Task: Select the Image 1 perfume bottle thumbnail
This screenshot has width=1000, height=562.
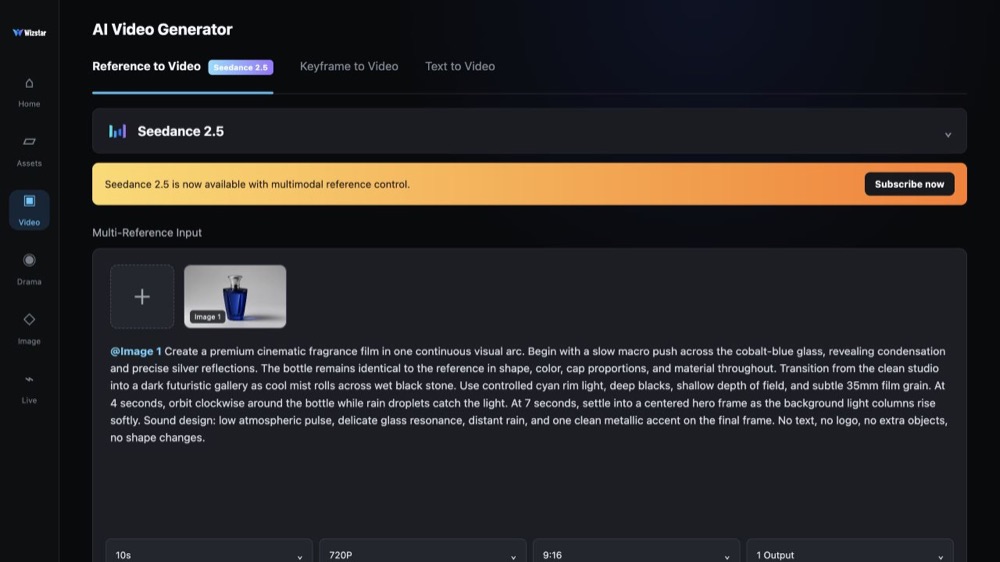Action: (x=235, y=297)
